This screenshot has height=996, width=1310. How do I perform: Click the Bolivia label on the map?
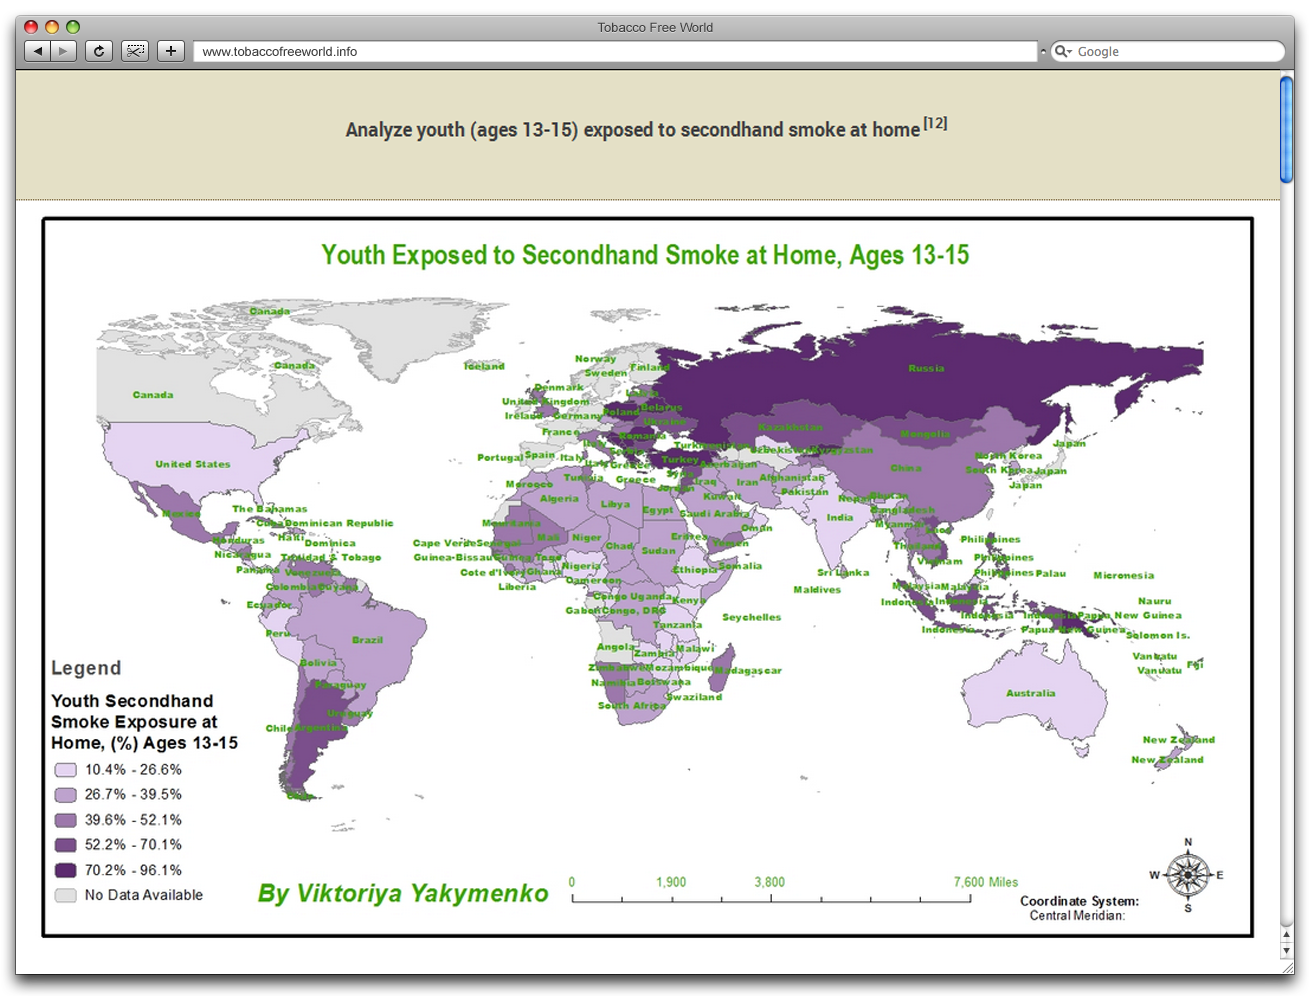coord(318,663)
